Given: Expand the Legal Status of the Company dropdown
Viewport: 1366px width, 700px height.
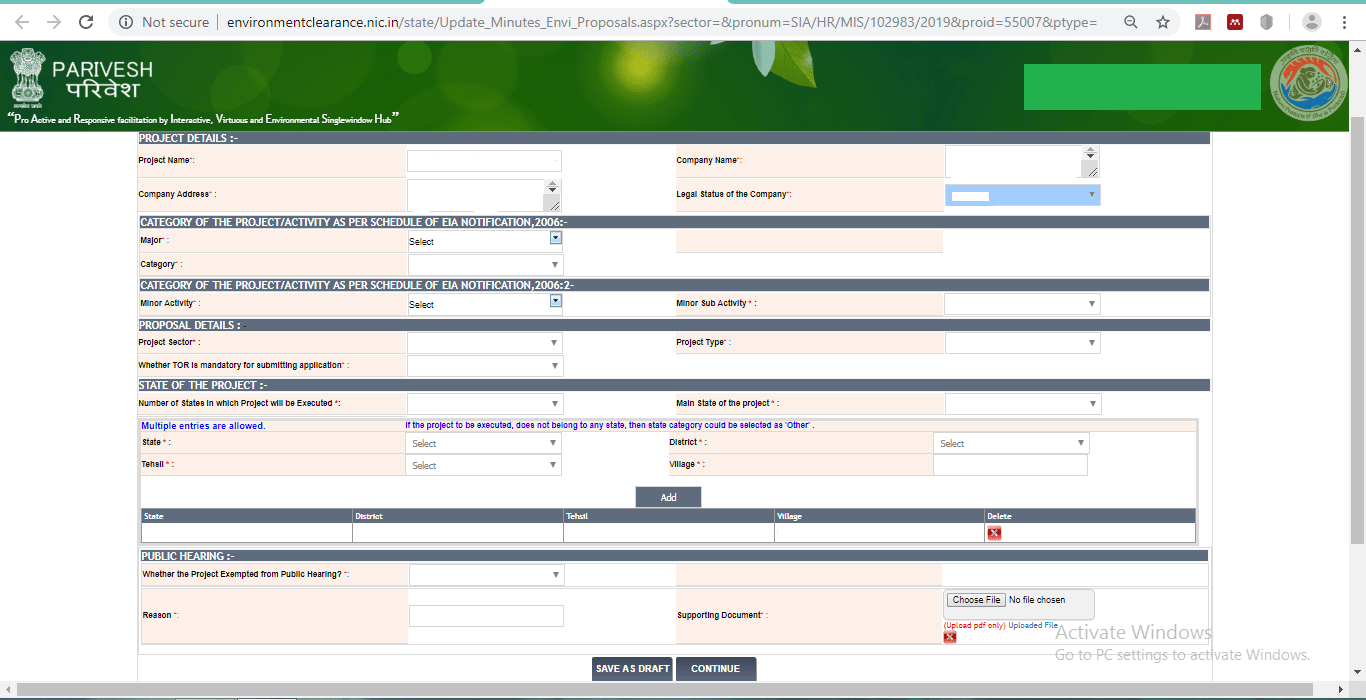Looking at the screenshot, I should [1091, 194].
